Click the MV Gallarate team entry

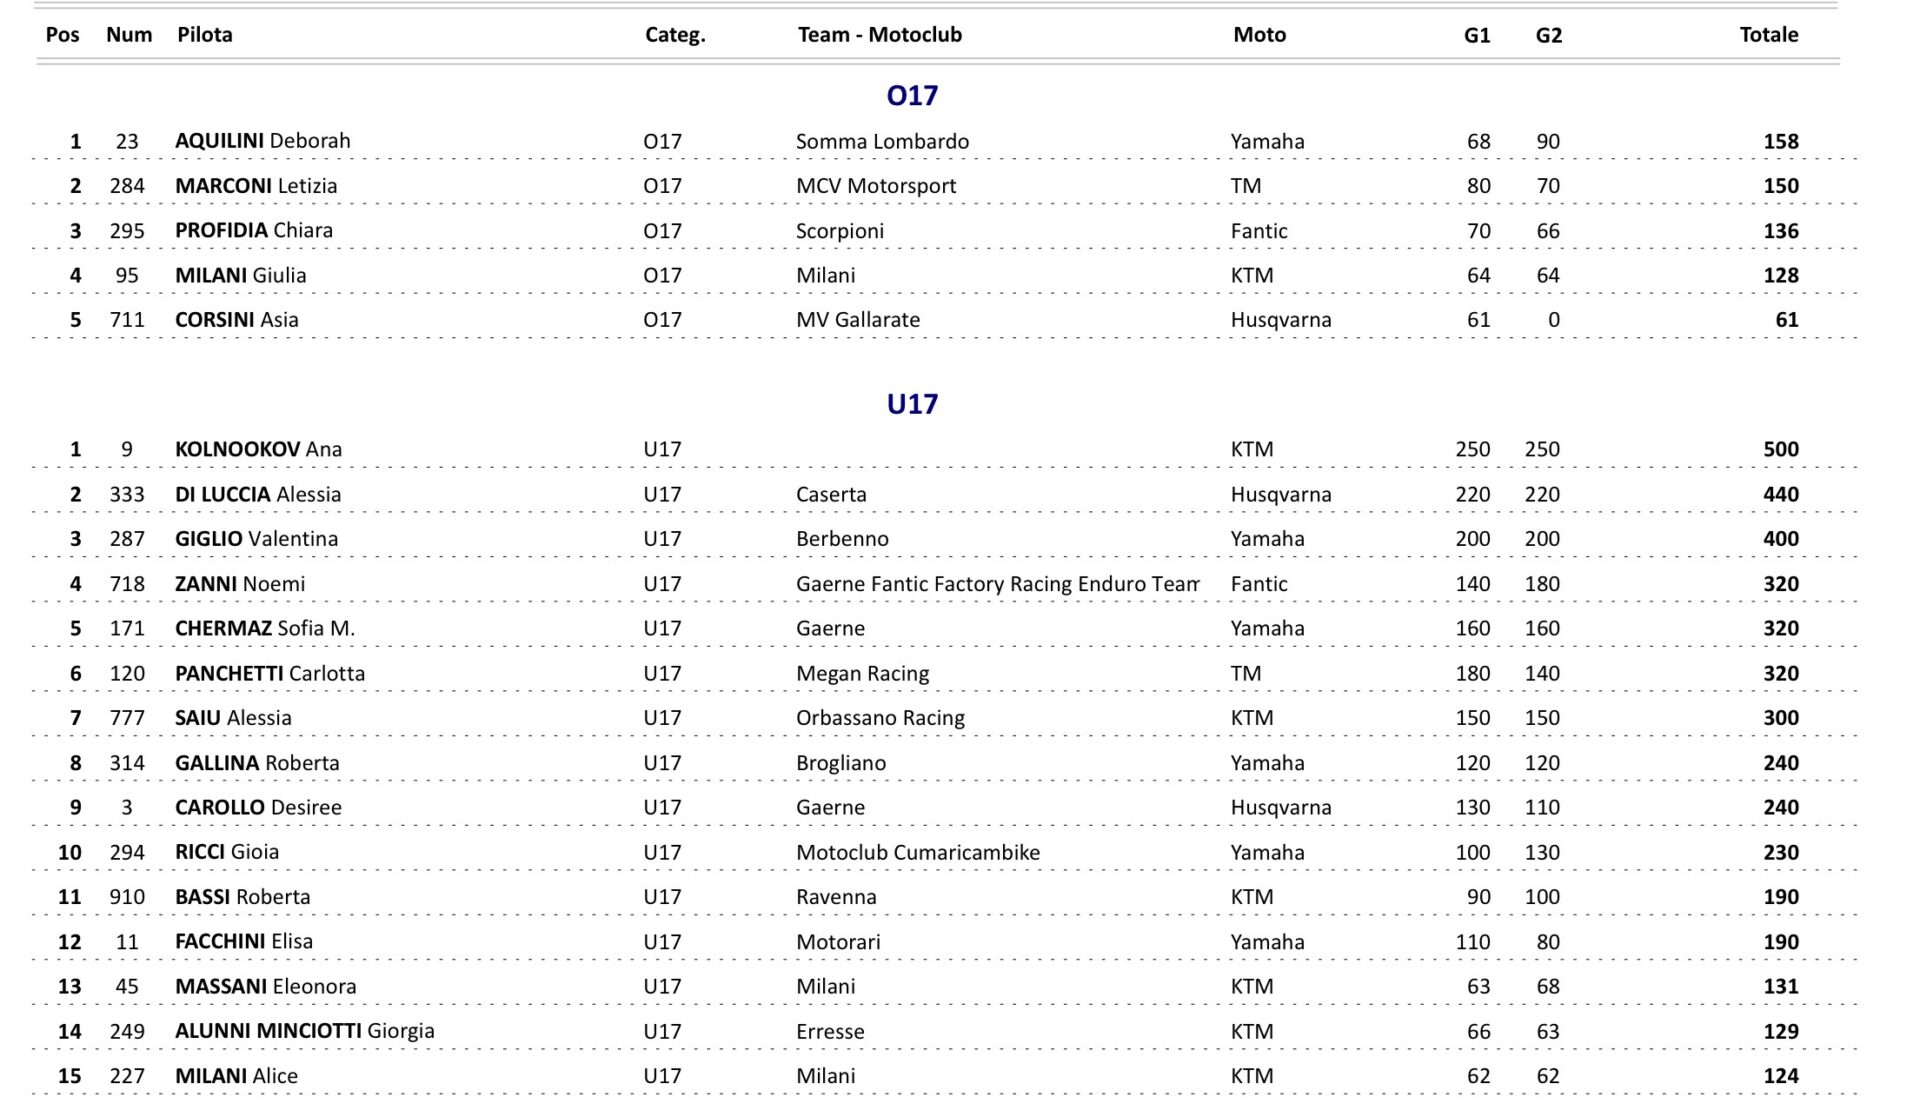click(857, 320)
